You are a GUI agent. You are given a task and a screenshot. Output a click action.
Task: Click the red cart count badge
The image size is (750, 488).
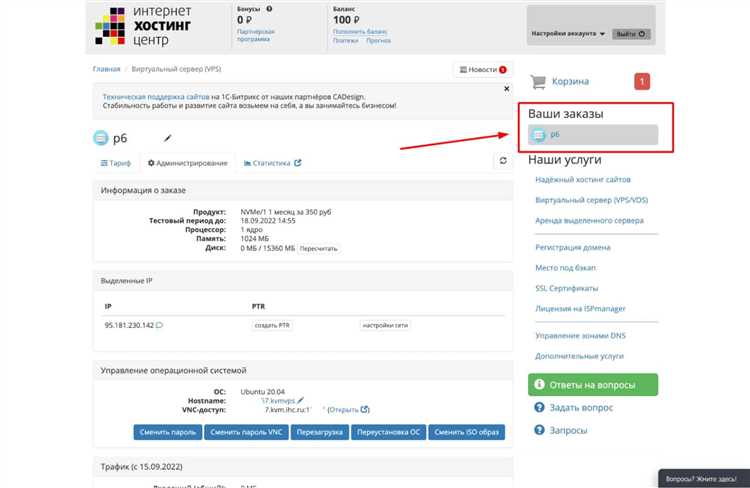tap(642, 81)
